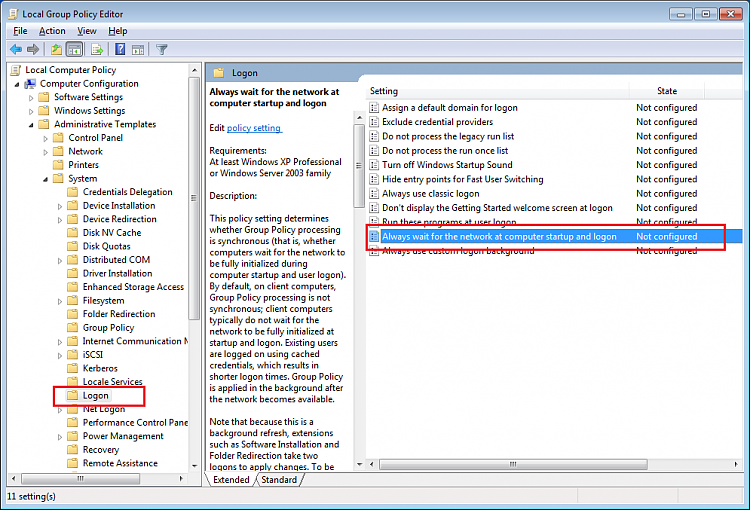Select the Net Logon tree item

[x=104, y=409]
